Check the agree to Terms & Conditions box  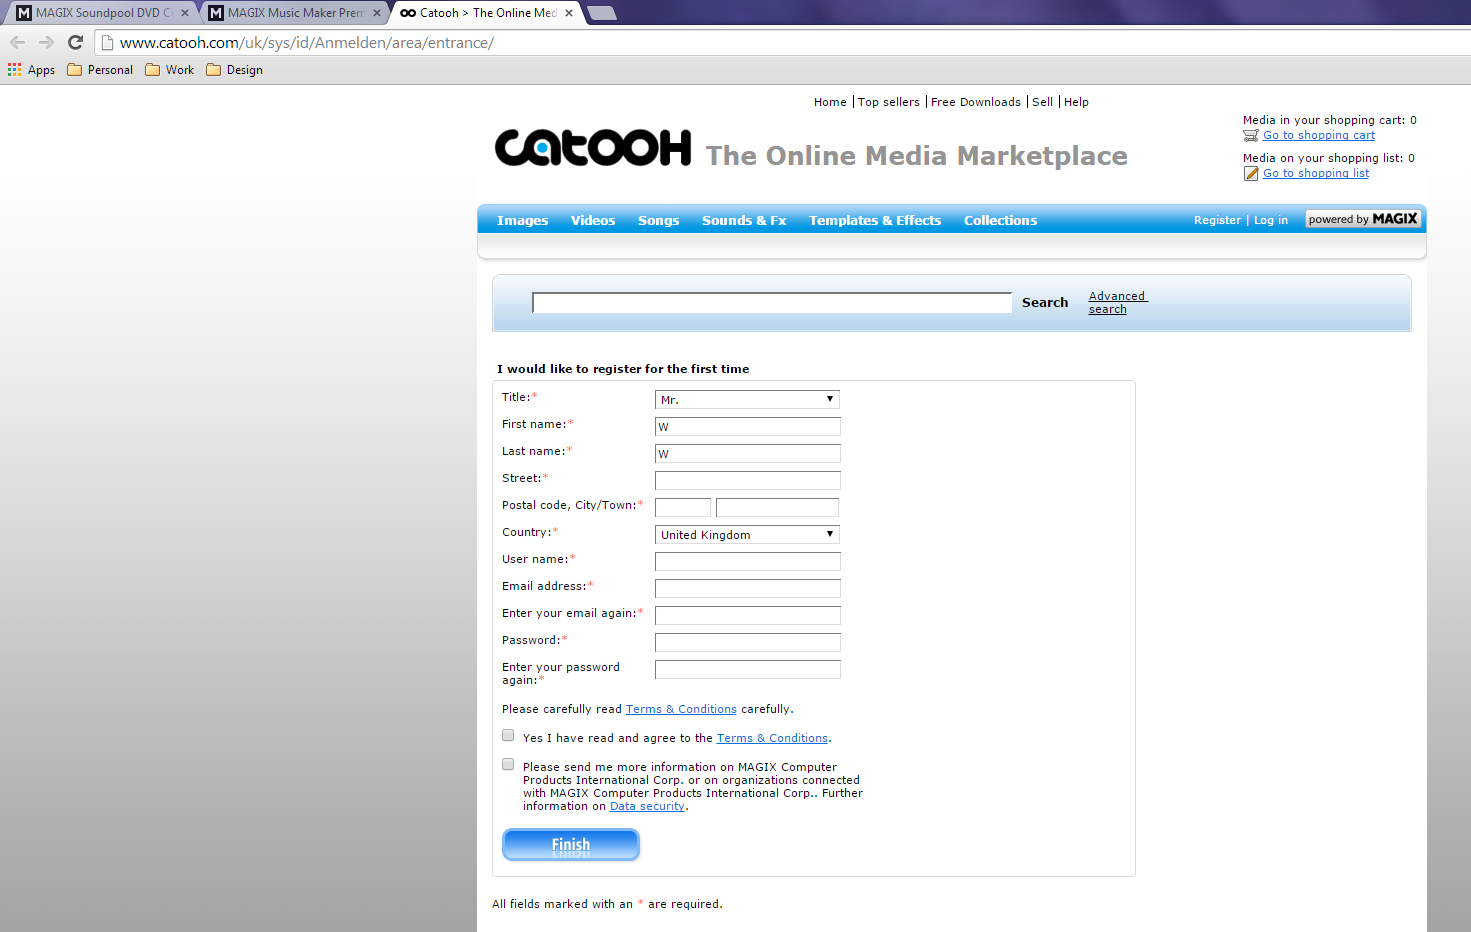pos(508,735)
